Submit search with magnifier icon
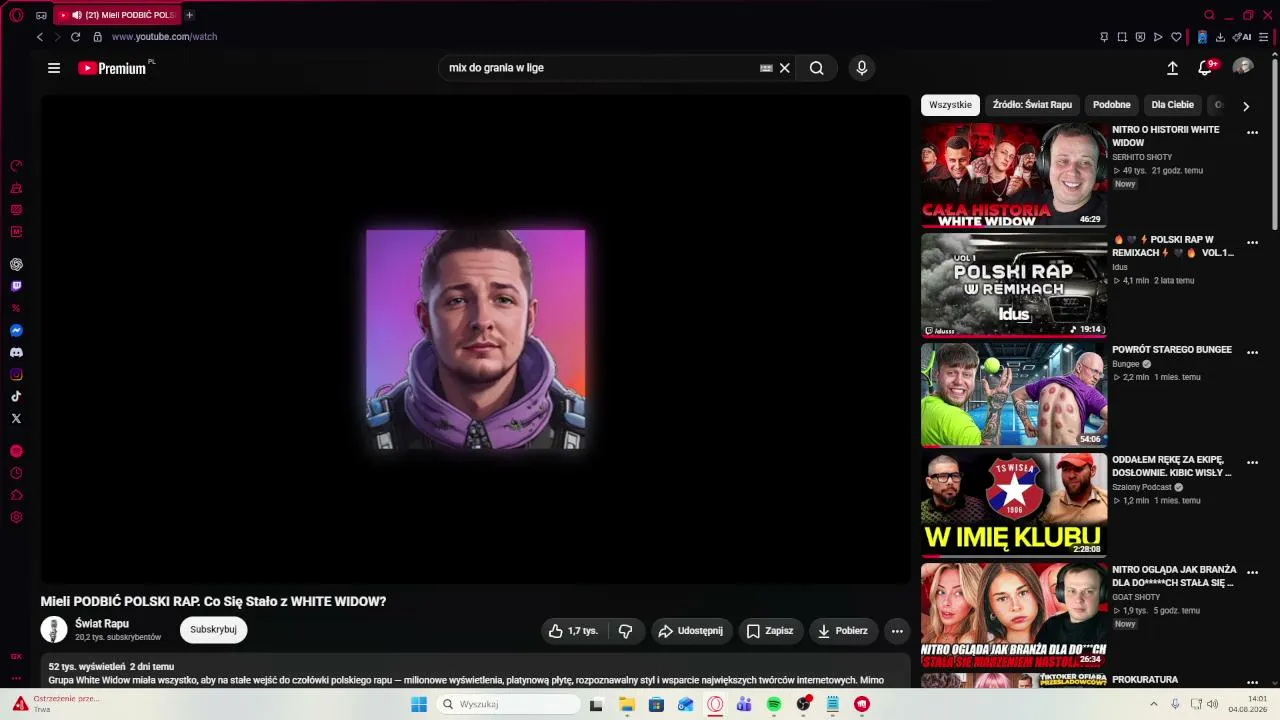 817,68
